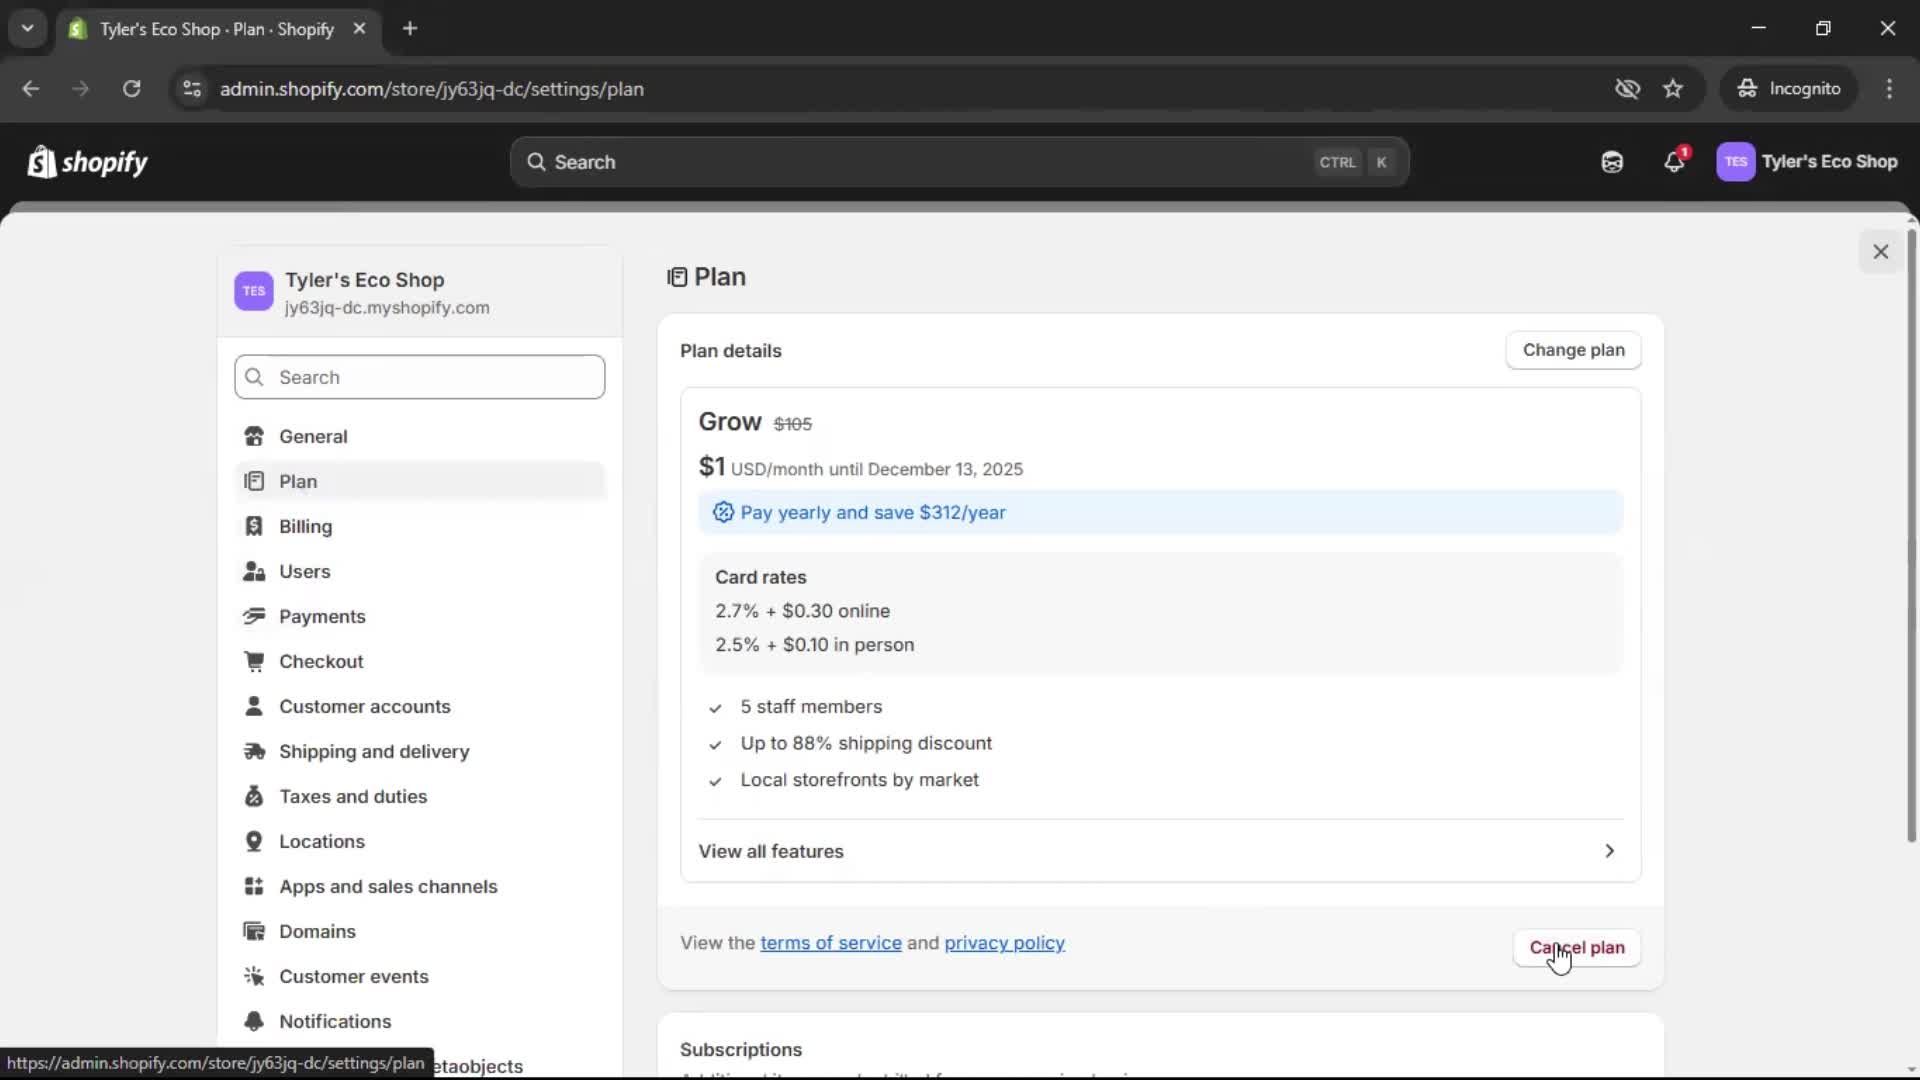Click the Incognito indicator
1920x1080 pixels.
(1789, 89)
